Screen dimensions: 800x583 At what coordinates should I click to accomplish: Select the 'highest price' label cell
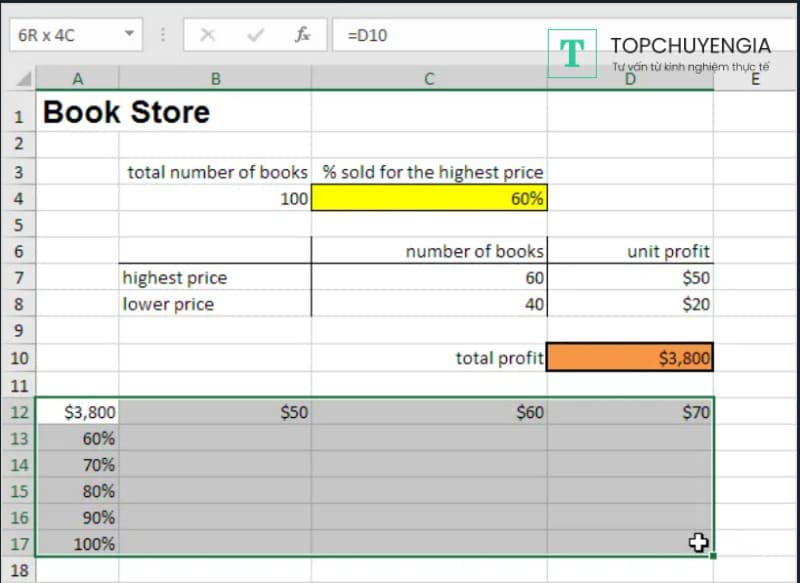tap(214, 278)
